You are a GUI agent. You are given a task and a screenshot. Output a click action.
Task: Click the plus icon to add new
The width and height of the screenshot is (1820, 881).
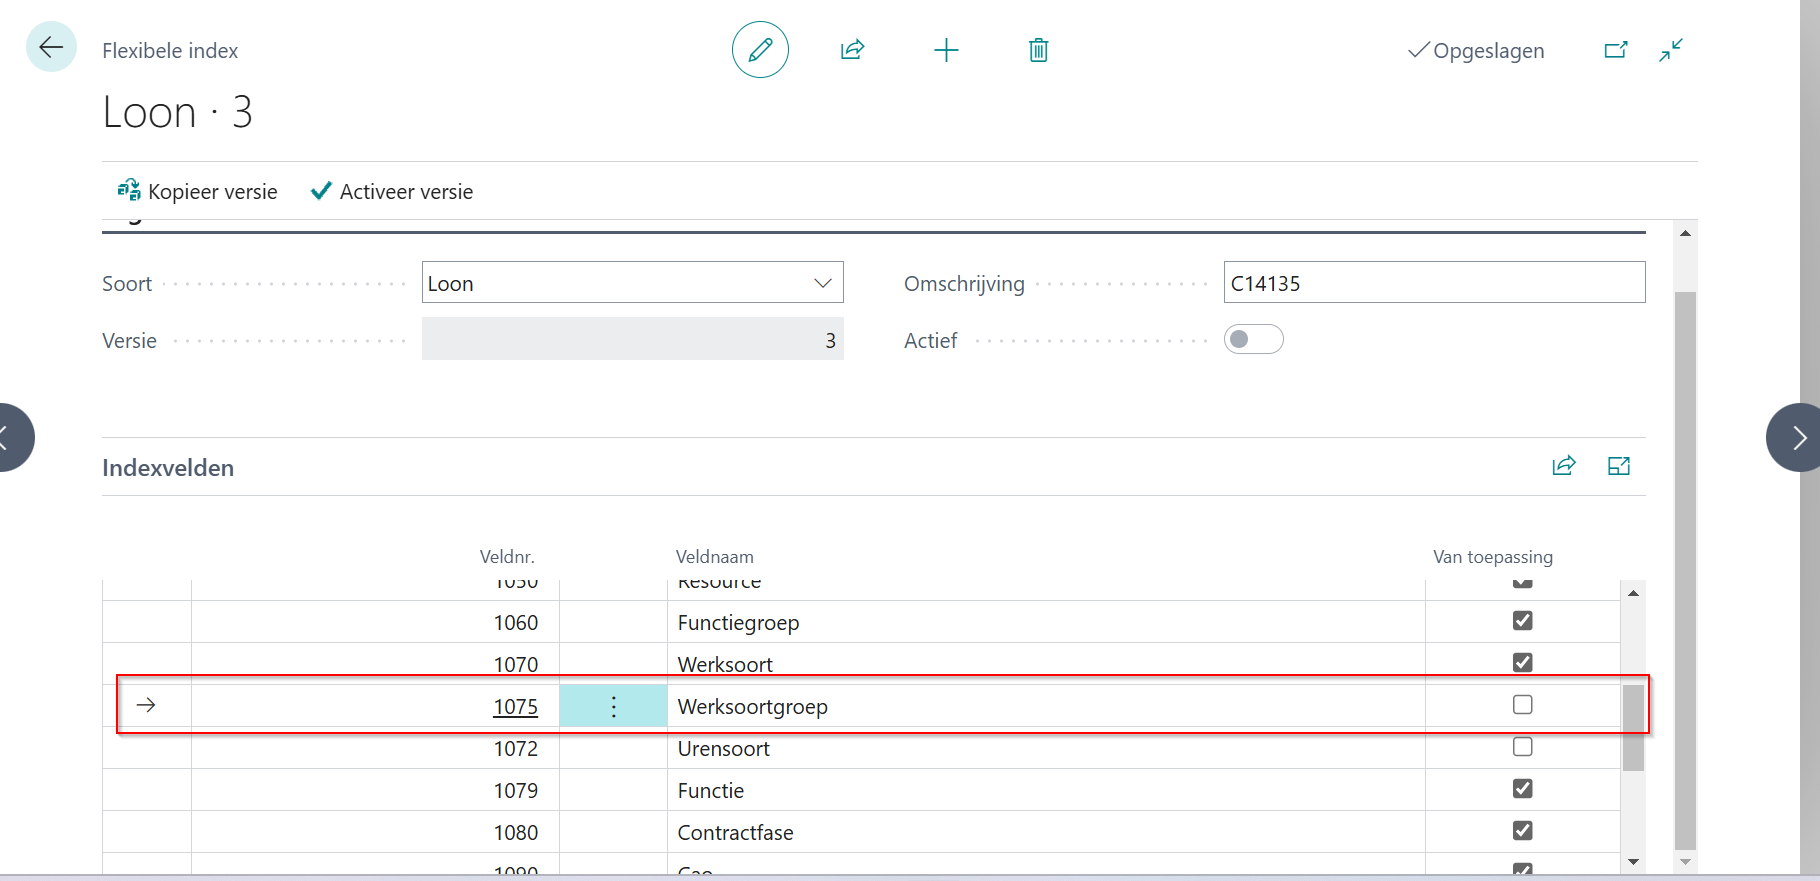946,50
